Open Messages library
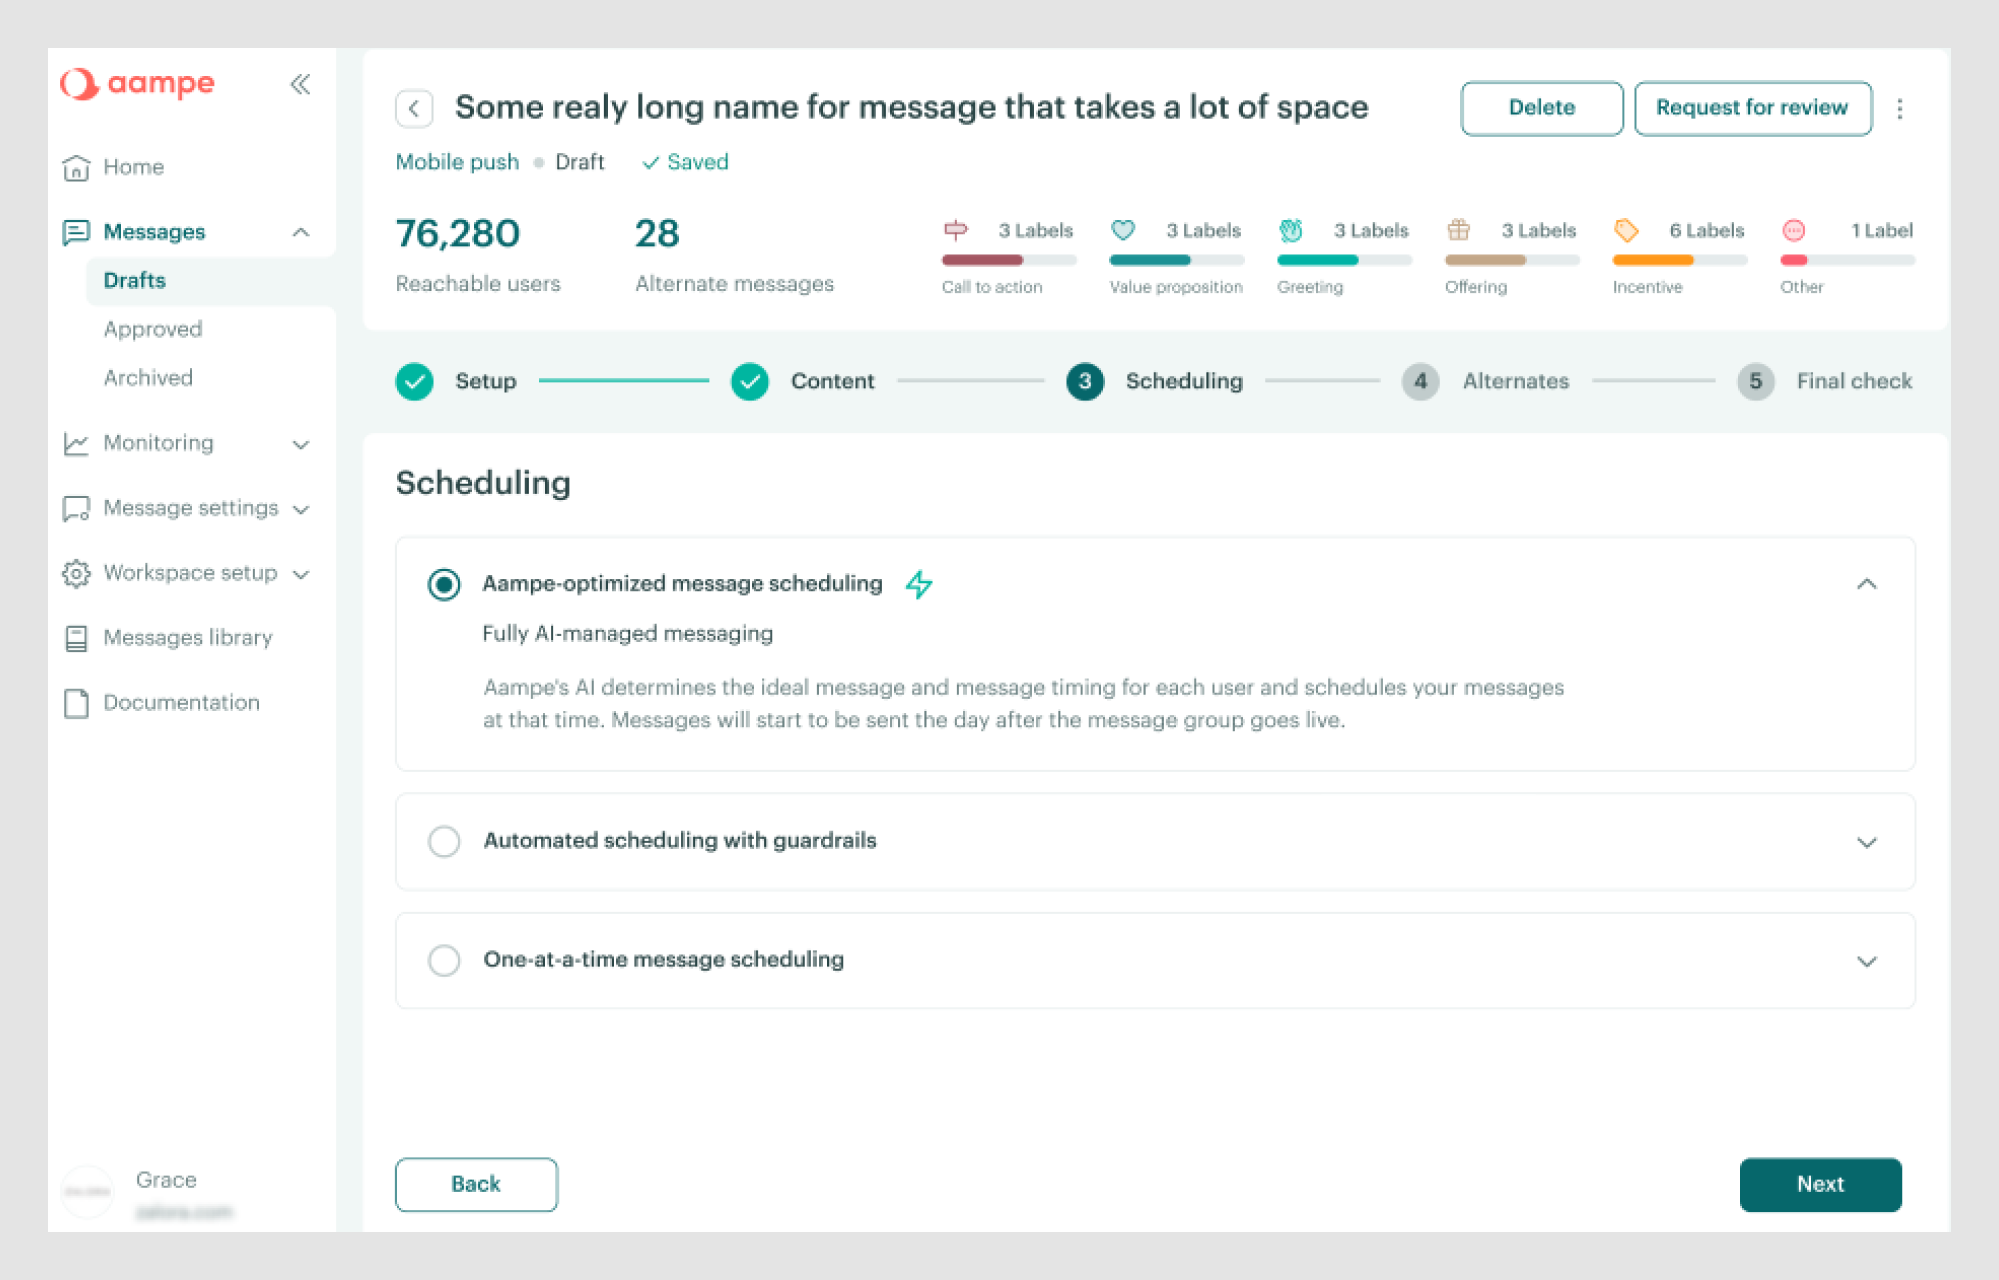Screen dimensions: 1999x1280 (188, 638)
